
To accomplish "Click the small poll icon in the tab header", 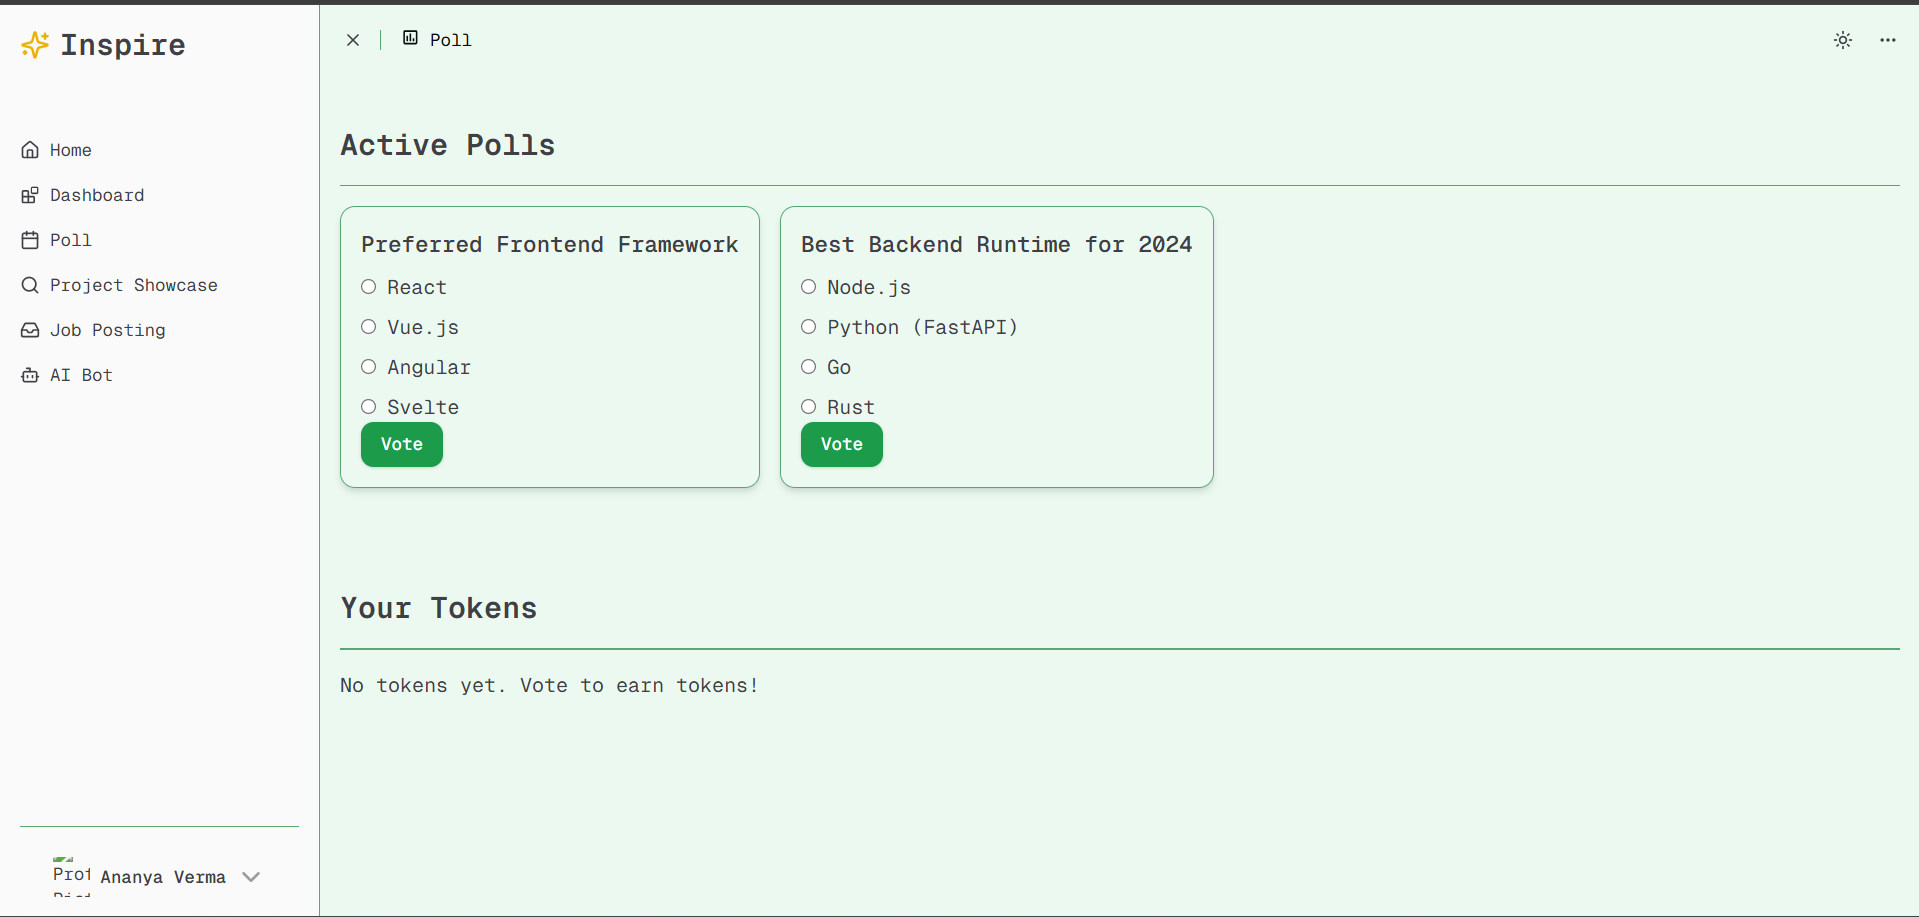I will (411, 38).
